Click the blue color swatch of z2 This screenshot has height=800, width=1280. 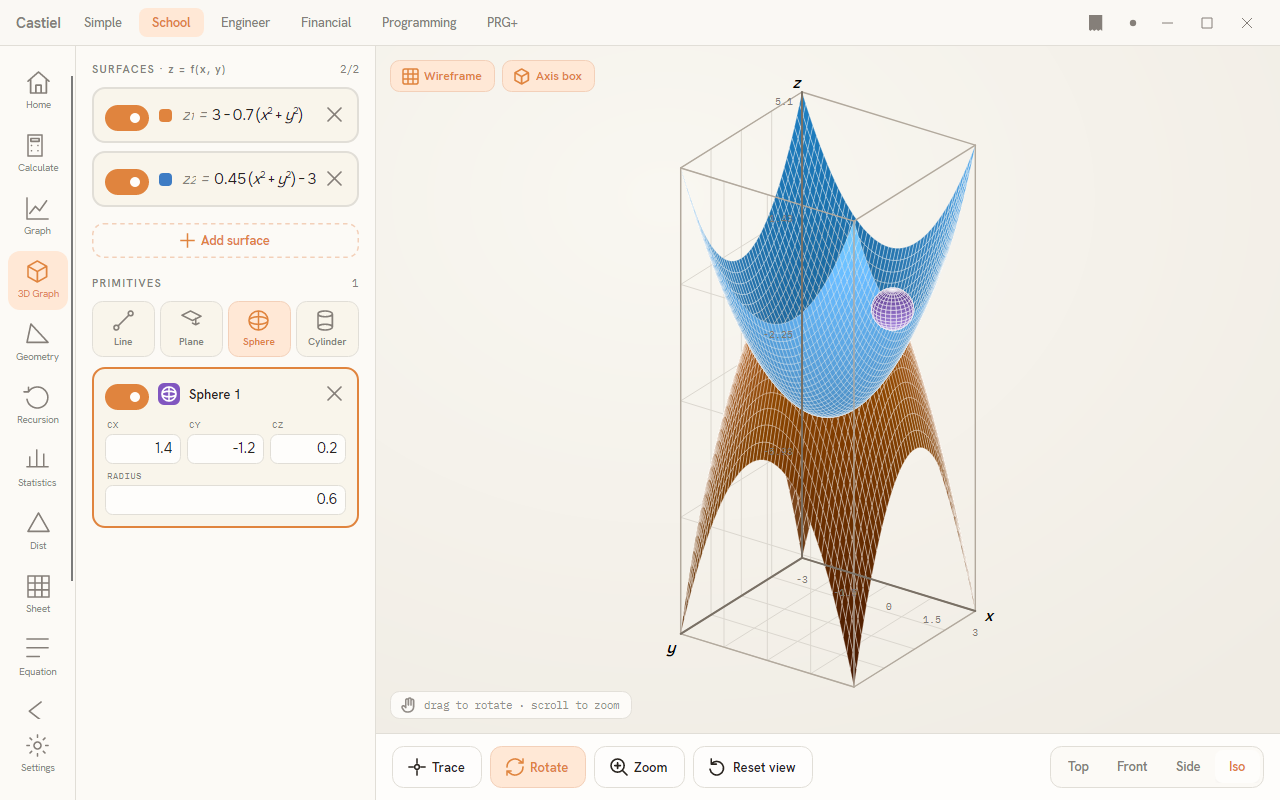tap(166, 180)
